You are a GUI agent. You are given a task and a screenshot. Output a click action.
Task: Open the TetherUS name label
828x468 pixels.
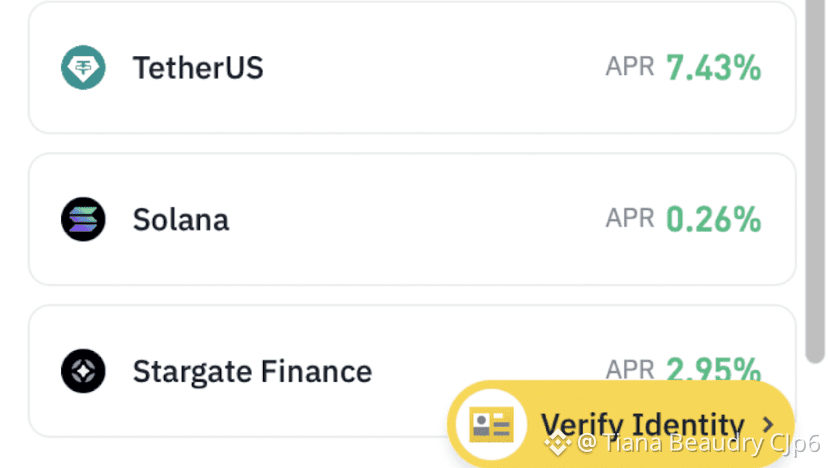pos(198,68)
